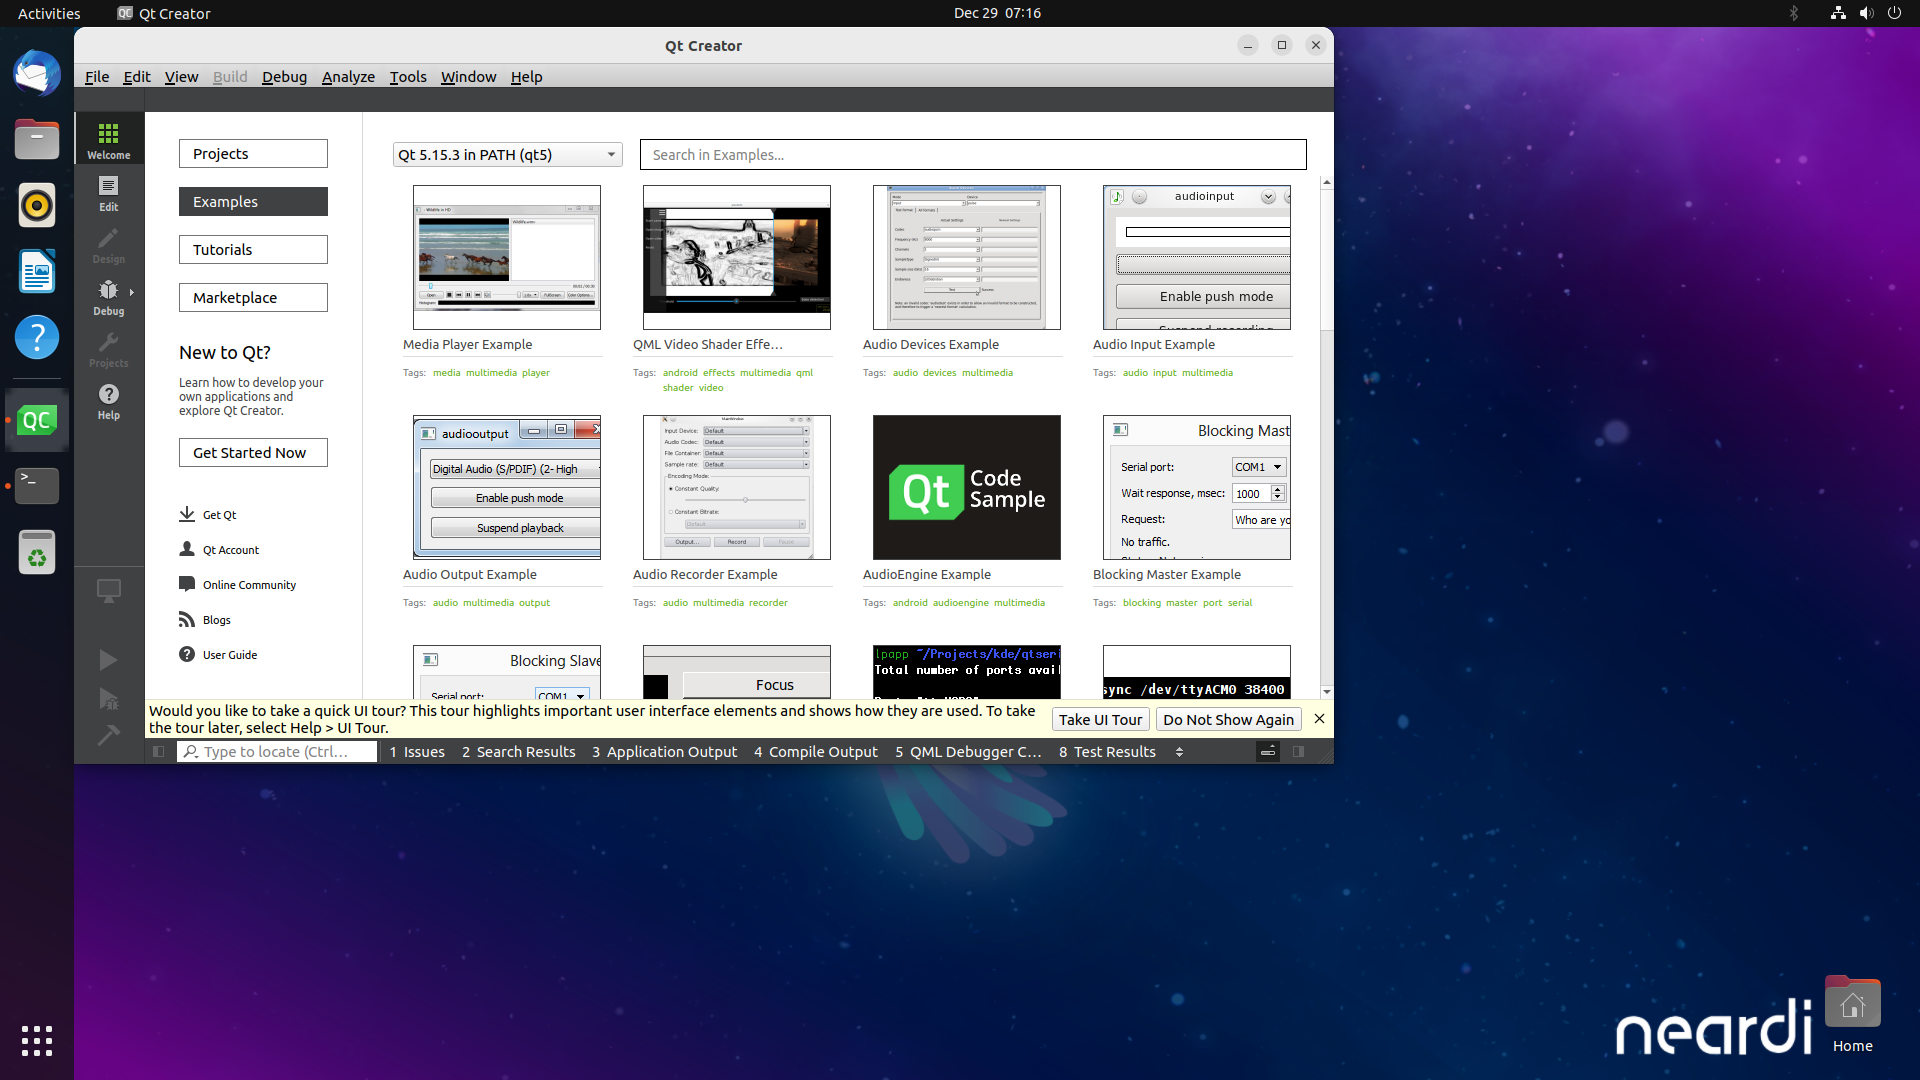This screenshot has width=1920, height=1080.
Task: Click Online Community chat icon
Action: click(x=187, y=584)
